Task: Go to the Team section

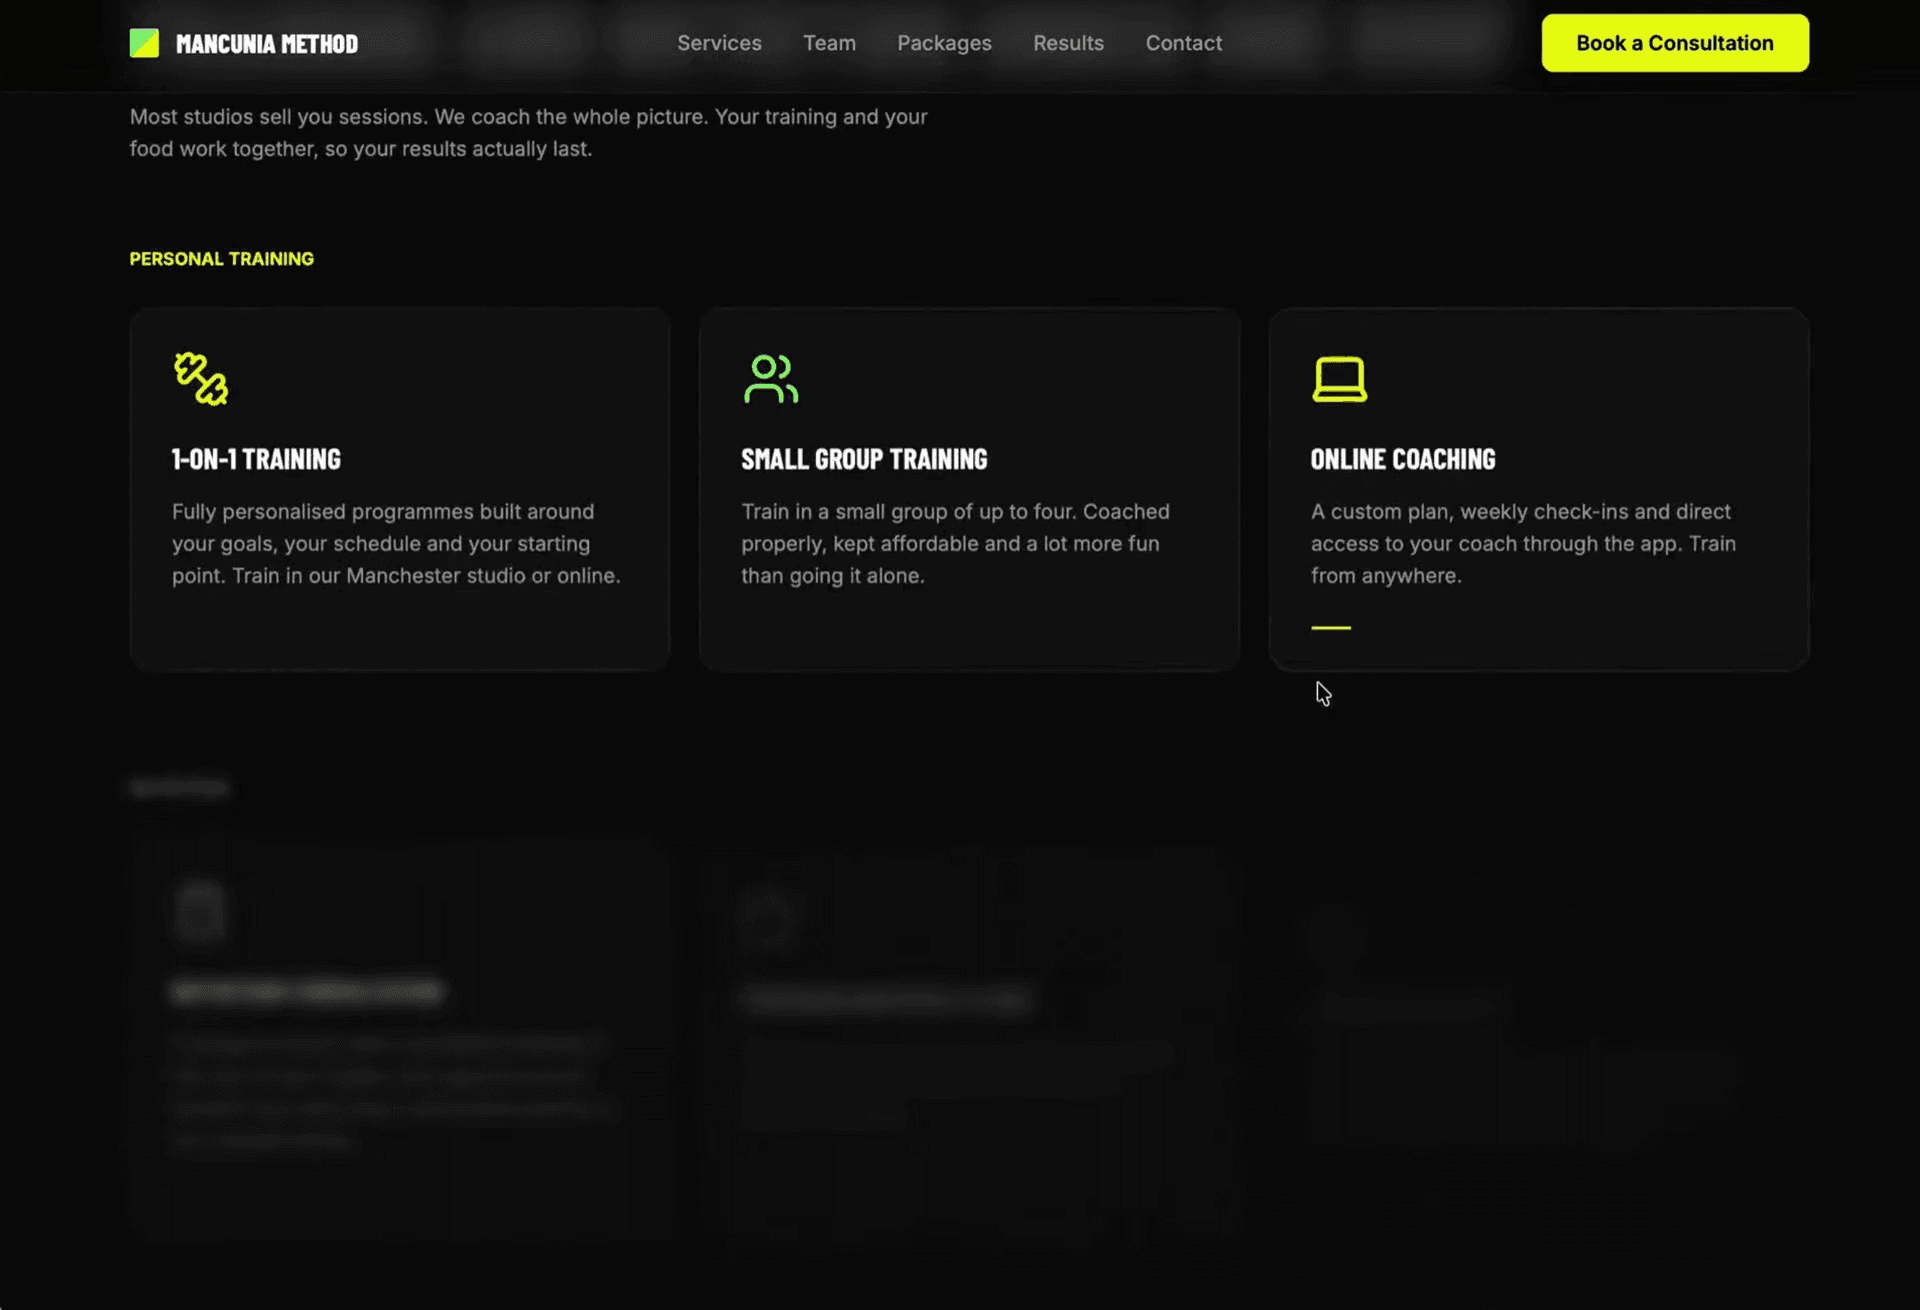Action: [x=829, y=43]
